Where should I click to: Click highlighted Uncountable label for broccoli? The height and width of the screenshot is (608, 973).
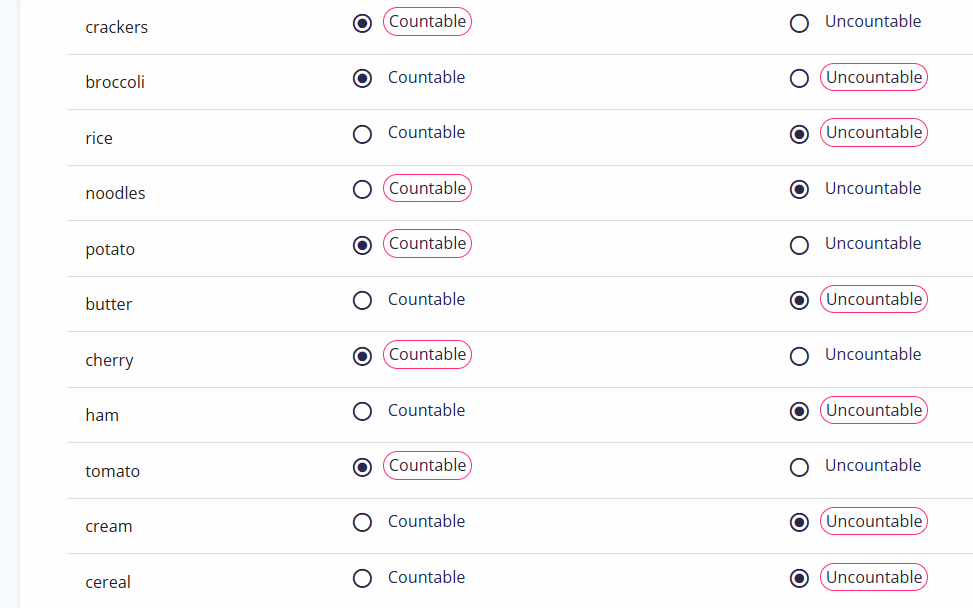click(x=874, y=78)
